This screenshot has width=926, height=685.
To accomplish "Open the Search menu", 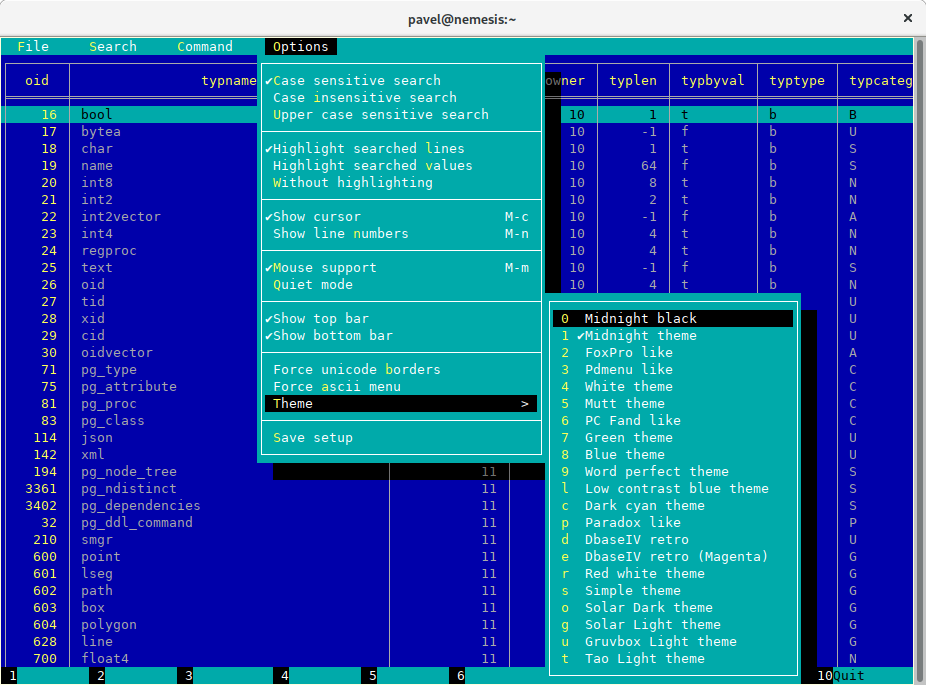I will click(x=112, y=46).
